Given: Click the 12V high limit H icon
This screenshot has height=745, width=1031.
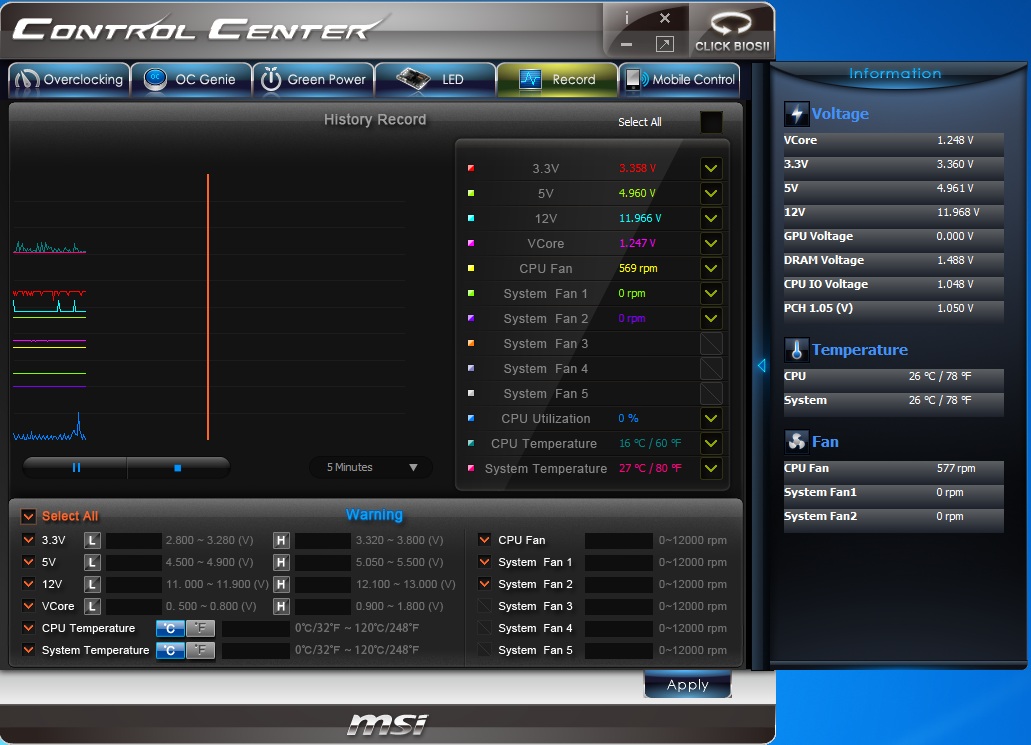Looking at the screenshot, I should [x=281, y=584].
